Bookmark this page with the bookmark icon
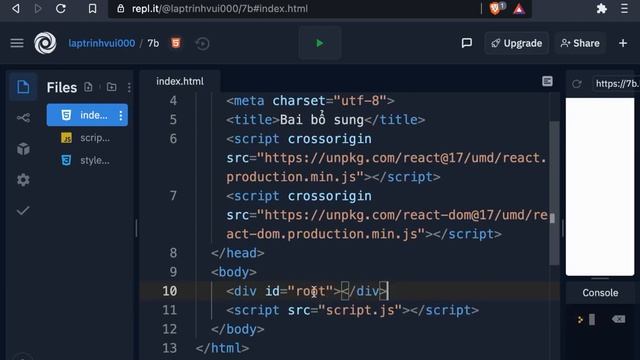 tap(93, 9)
